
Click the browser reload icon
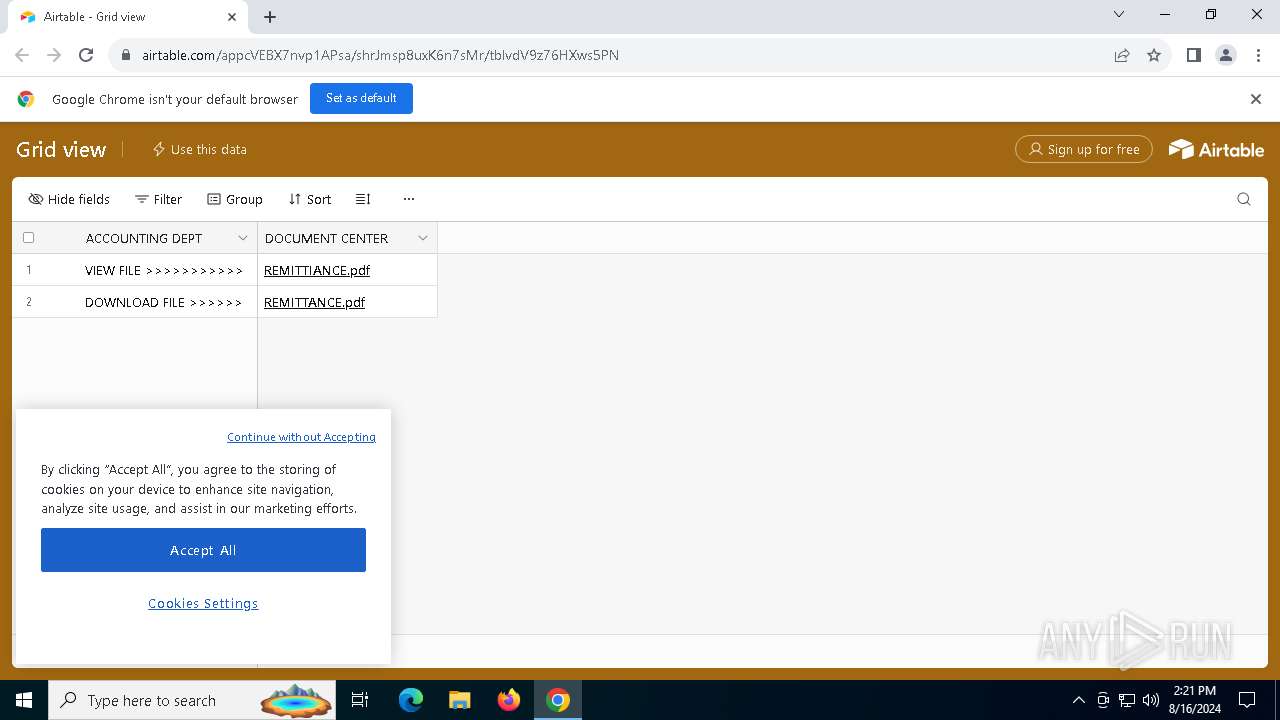(86, 55)
